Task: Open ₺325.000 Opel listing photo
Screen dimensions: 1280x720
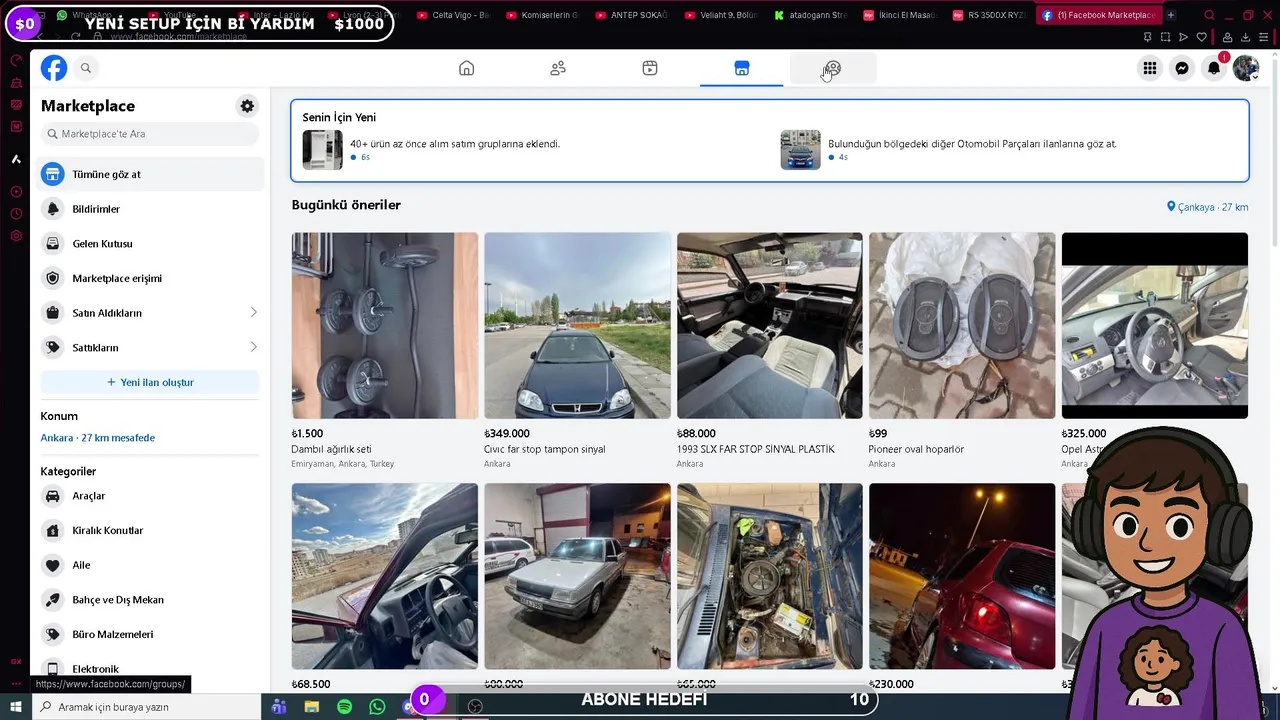Action: click(x=1155, y=326)
